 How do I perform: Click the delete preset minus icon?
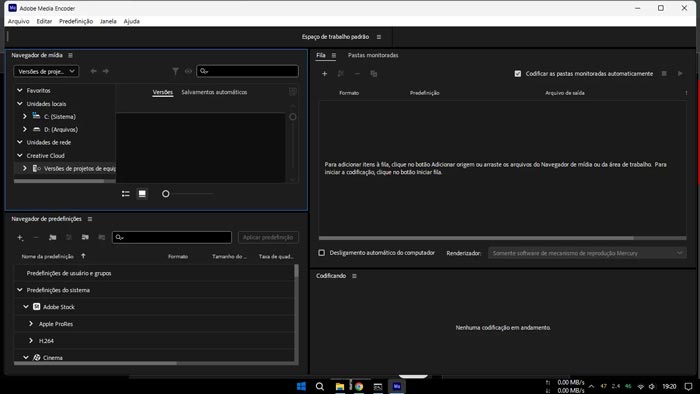point(36,237)
